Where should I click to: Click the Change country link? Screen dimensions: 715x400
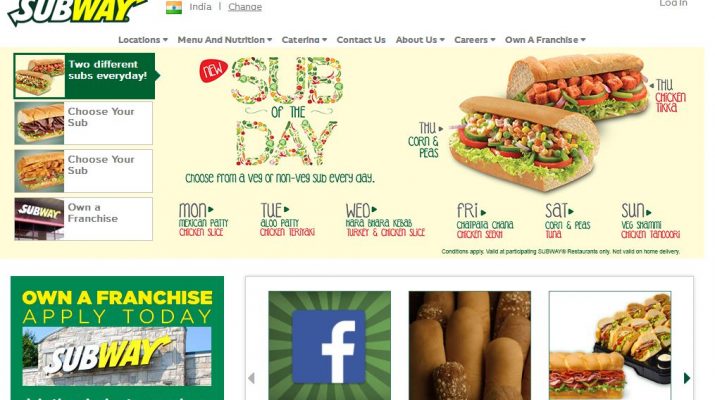245,7
